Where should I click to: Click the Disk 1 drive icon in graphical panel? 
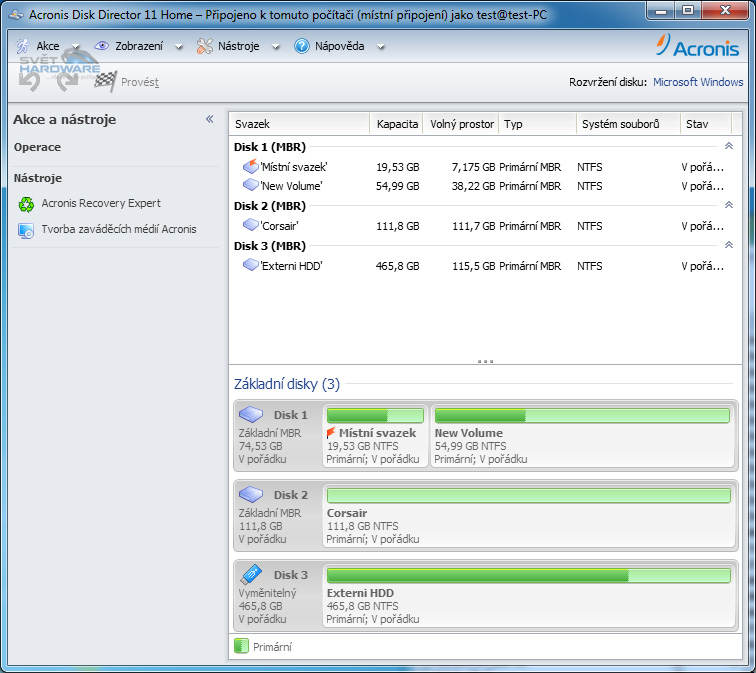pyautogui.click(x=251, y=414)
